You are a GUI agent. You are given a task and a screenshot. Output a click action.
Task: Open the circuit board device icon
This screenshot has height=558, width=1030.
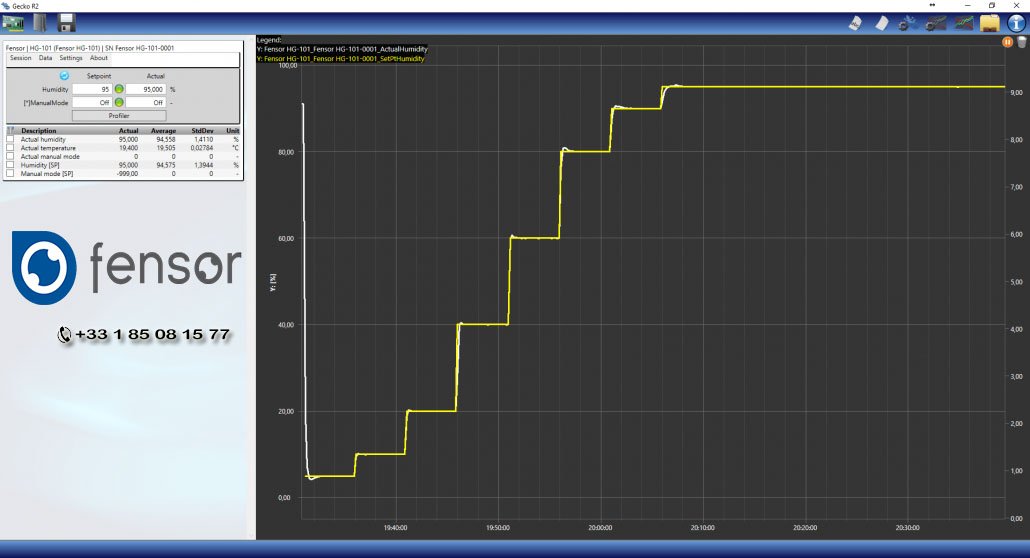[x=13, y=23]
